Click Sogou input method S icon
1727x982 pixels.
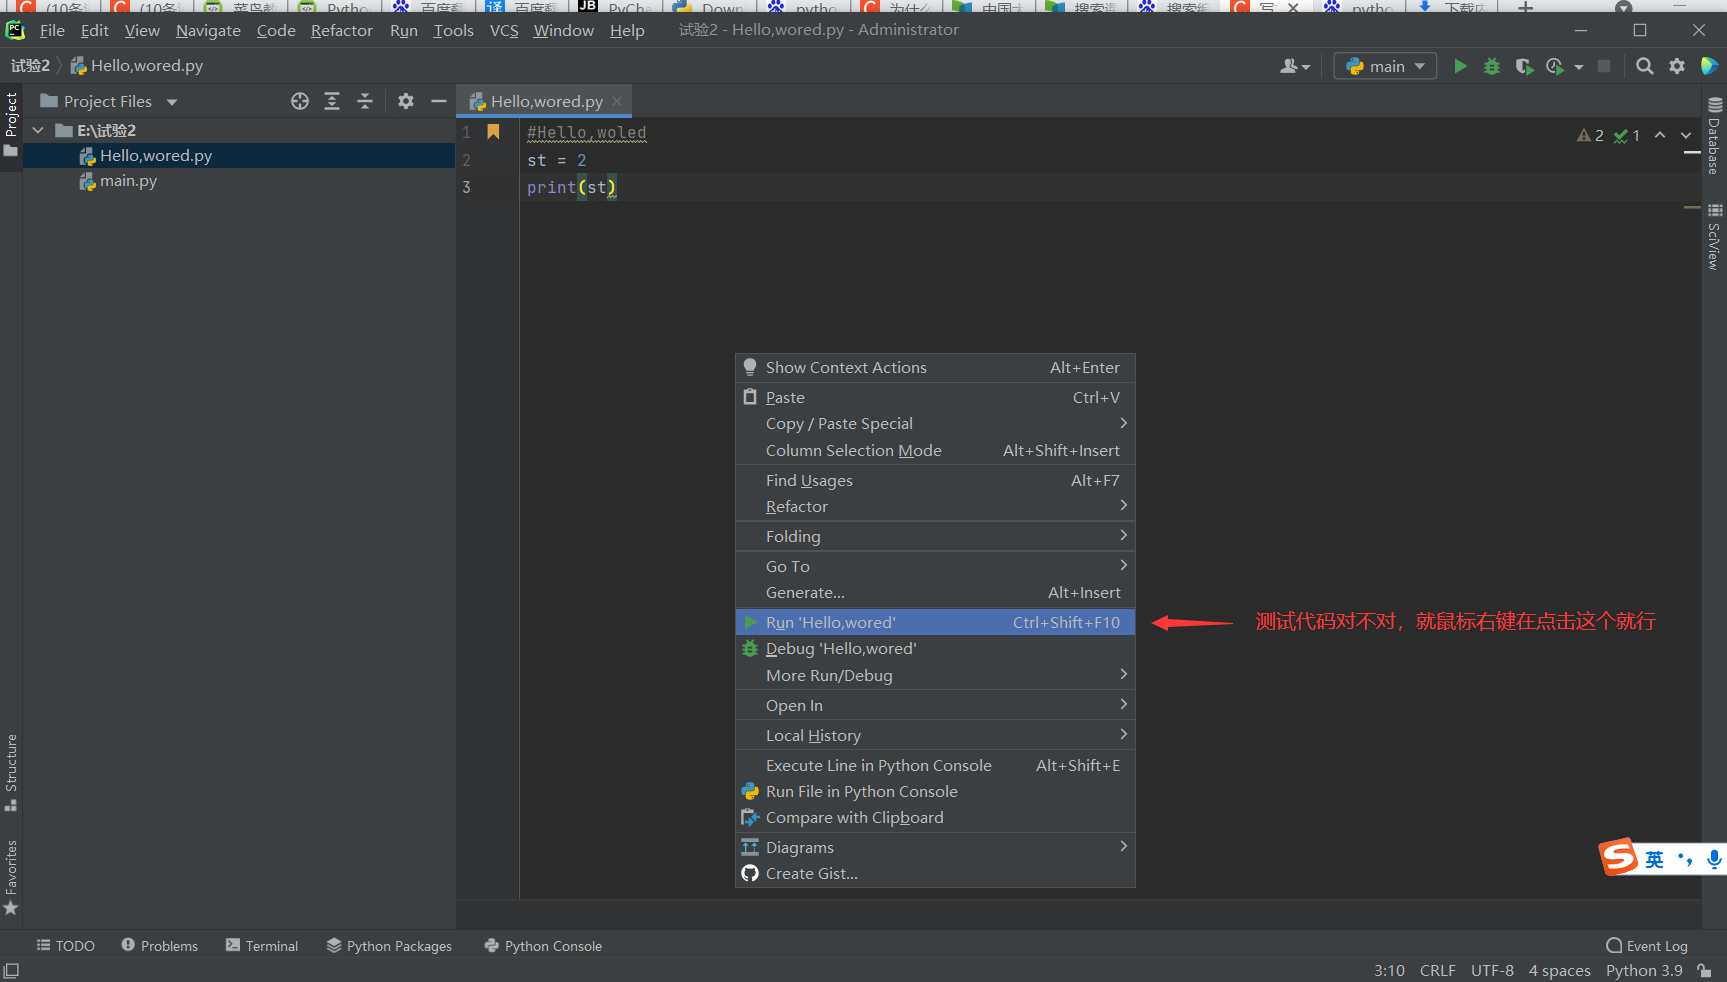[x=1618, y=857]
